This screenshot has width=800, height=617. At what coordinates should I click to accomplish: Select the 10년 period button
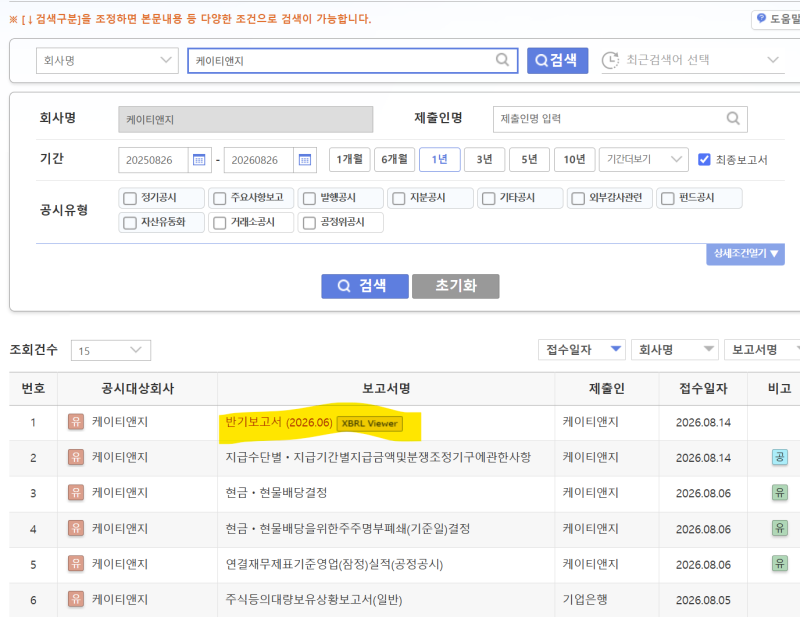574,160
